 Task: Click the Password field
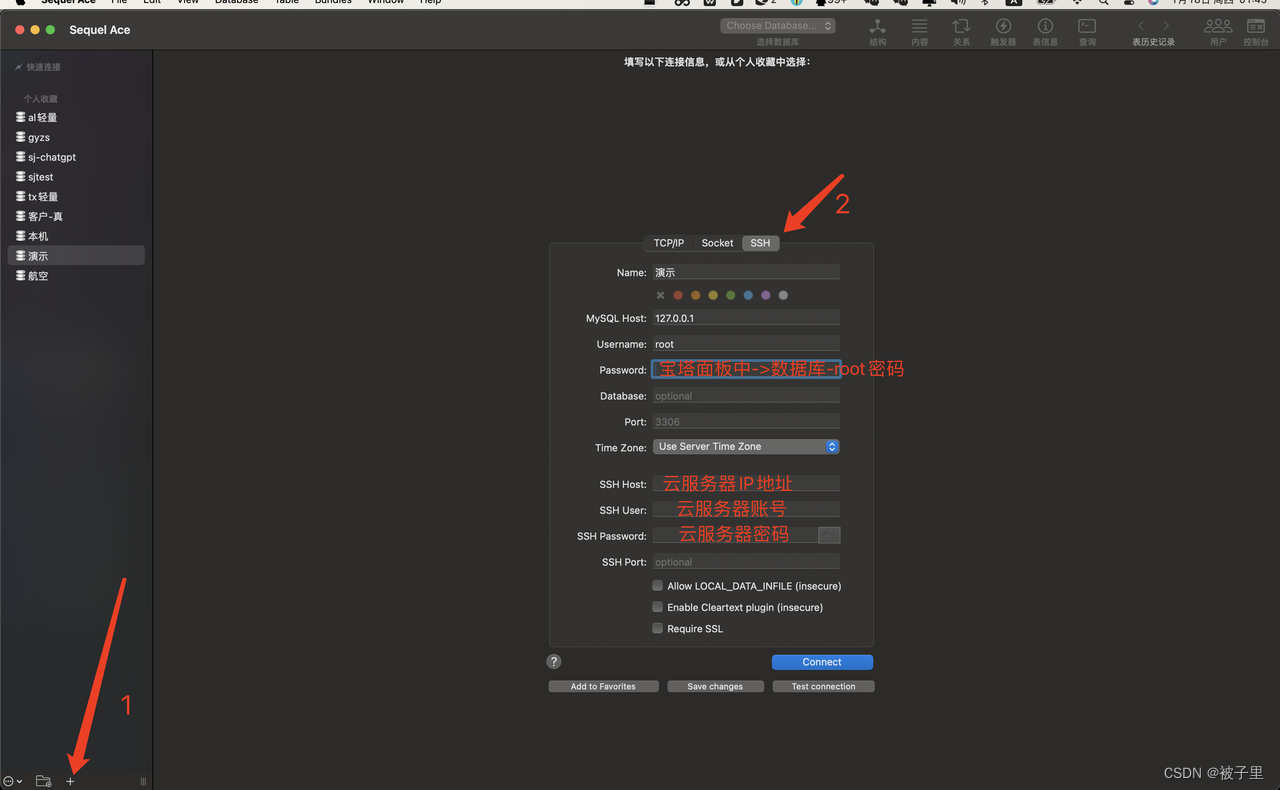pos(746,370)
